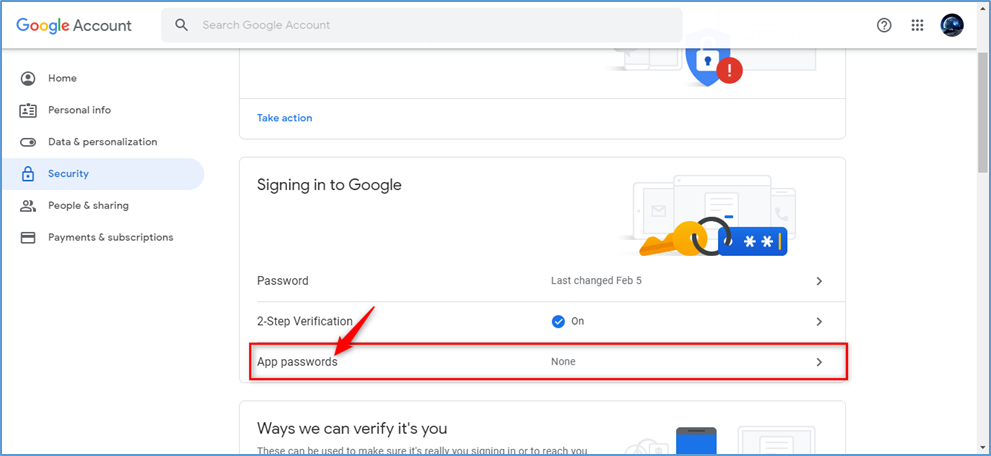This screenshot has width=991, height=456.
Task: Click the Payments & subscriptions card icon
Action: pos(28,238)
